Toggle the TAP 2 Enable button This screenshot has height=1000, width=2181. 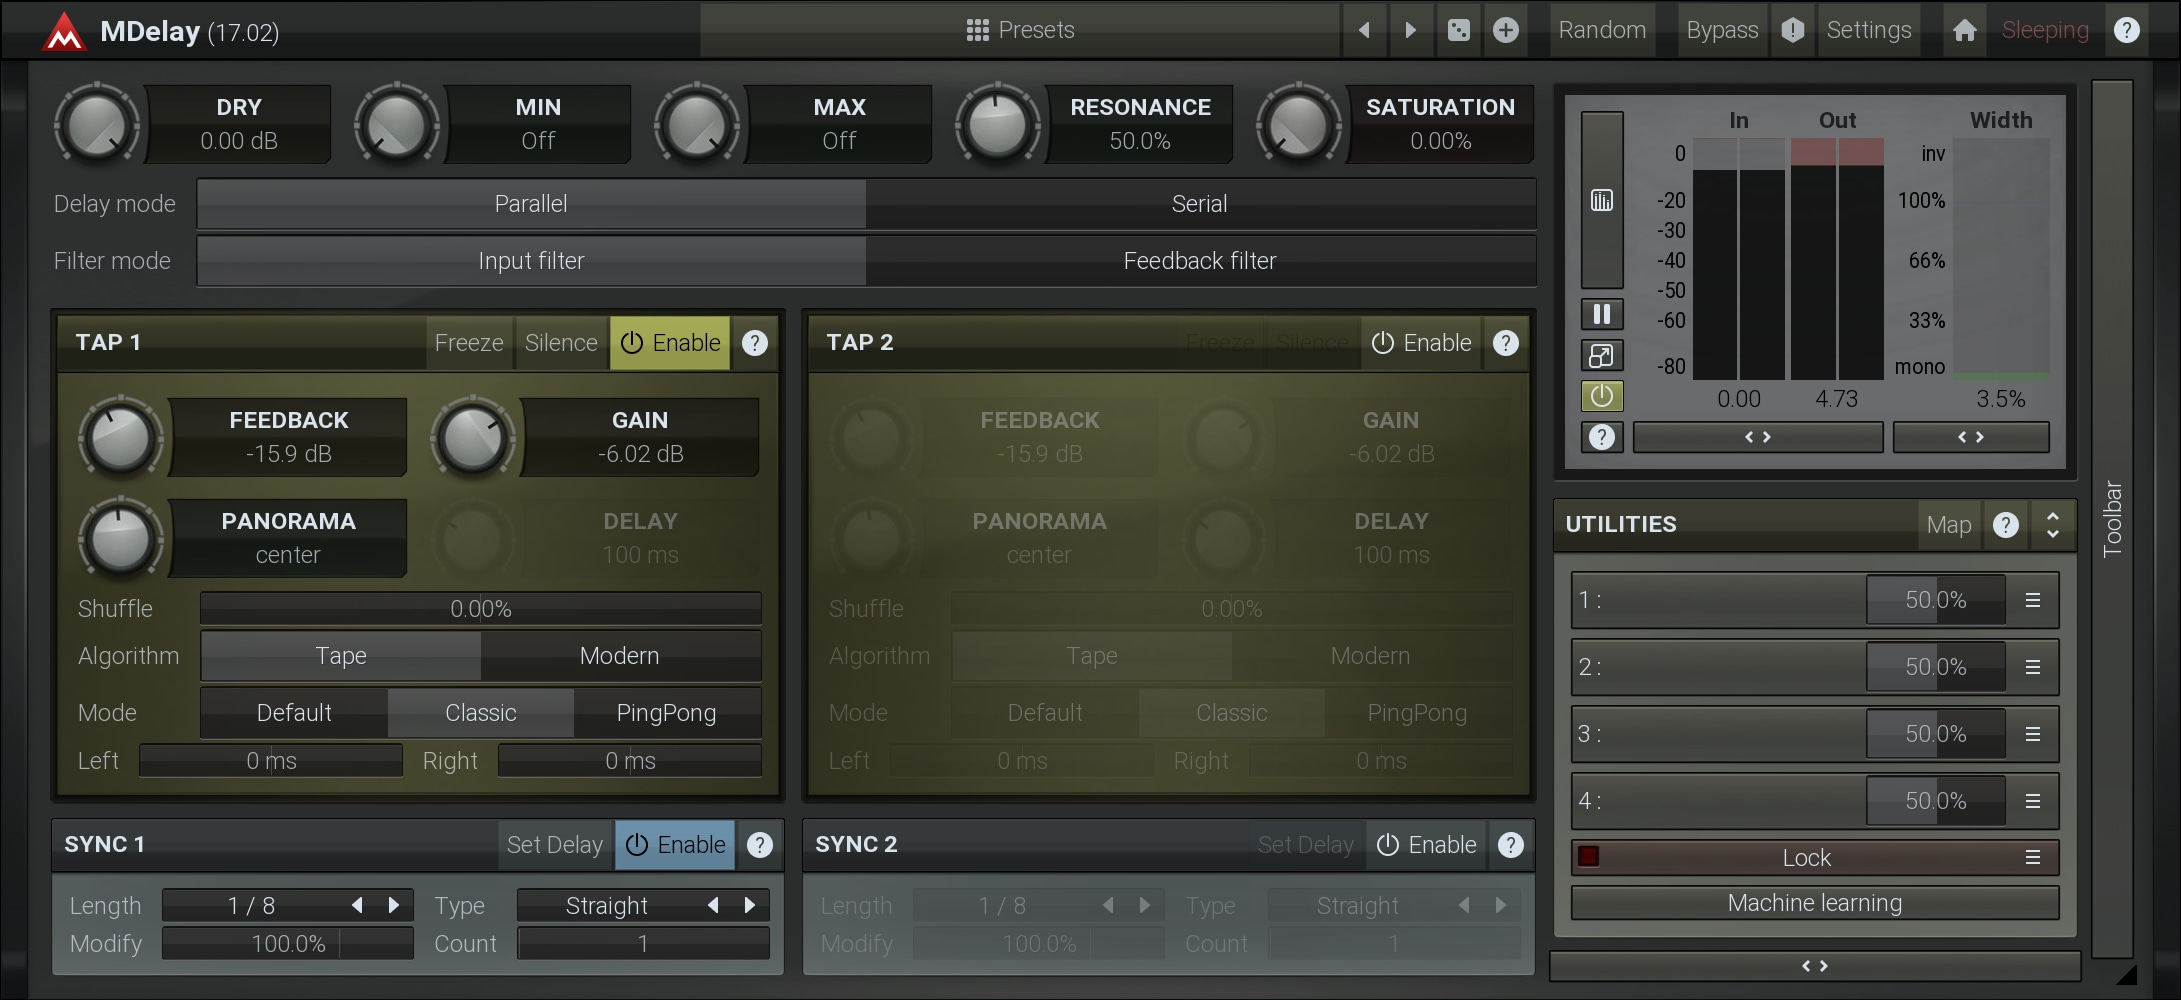(1421, 343)
